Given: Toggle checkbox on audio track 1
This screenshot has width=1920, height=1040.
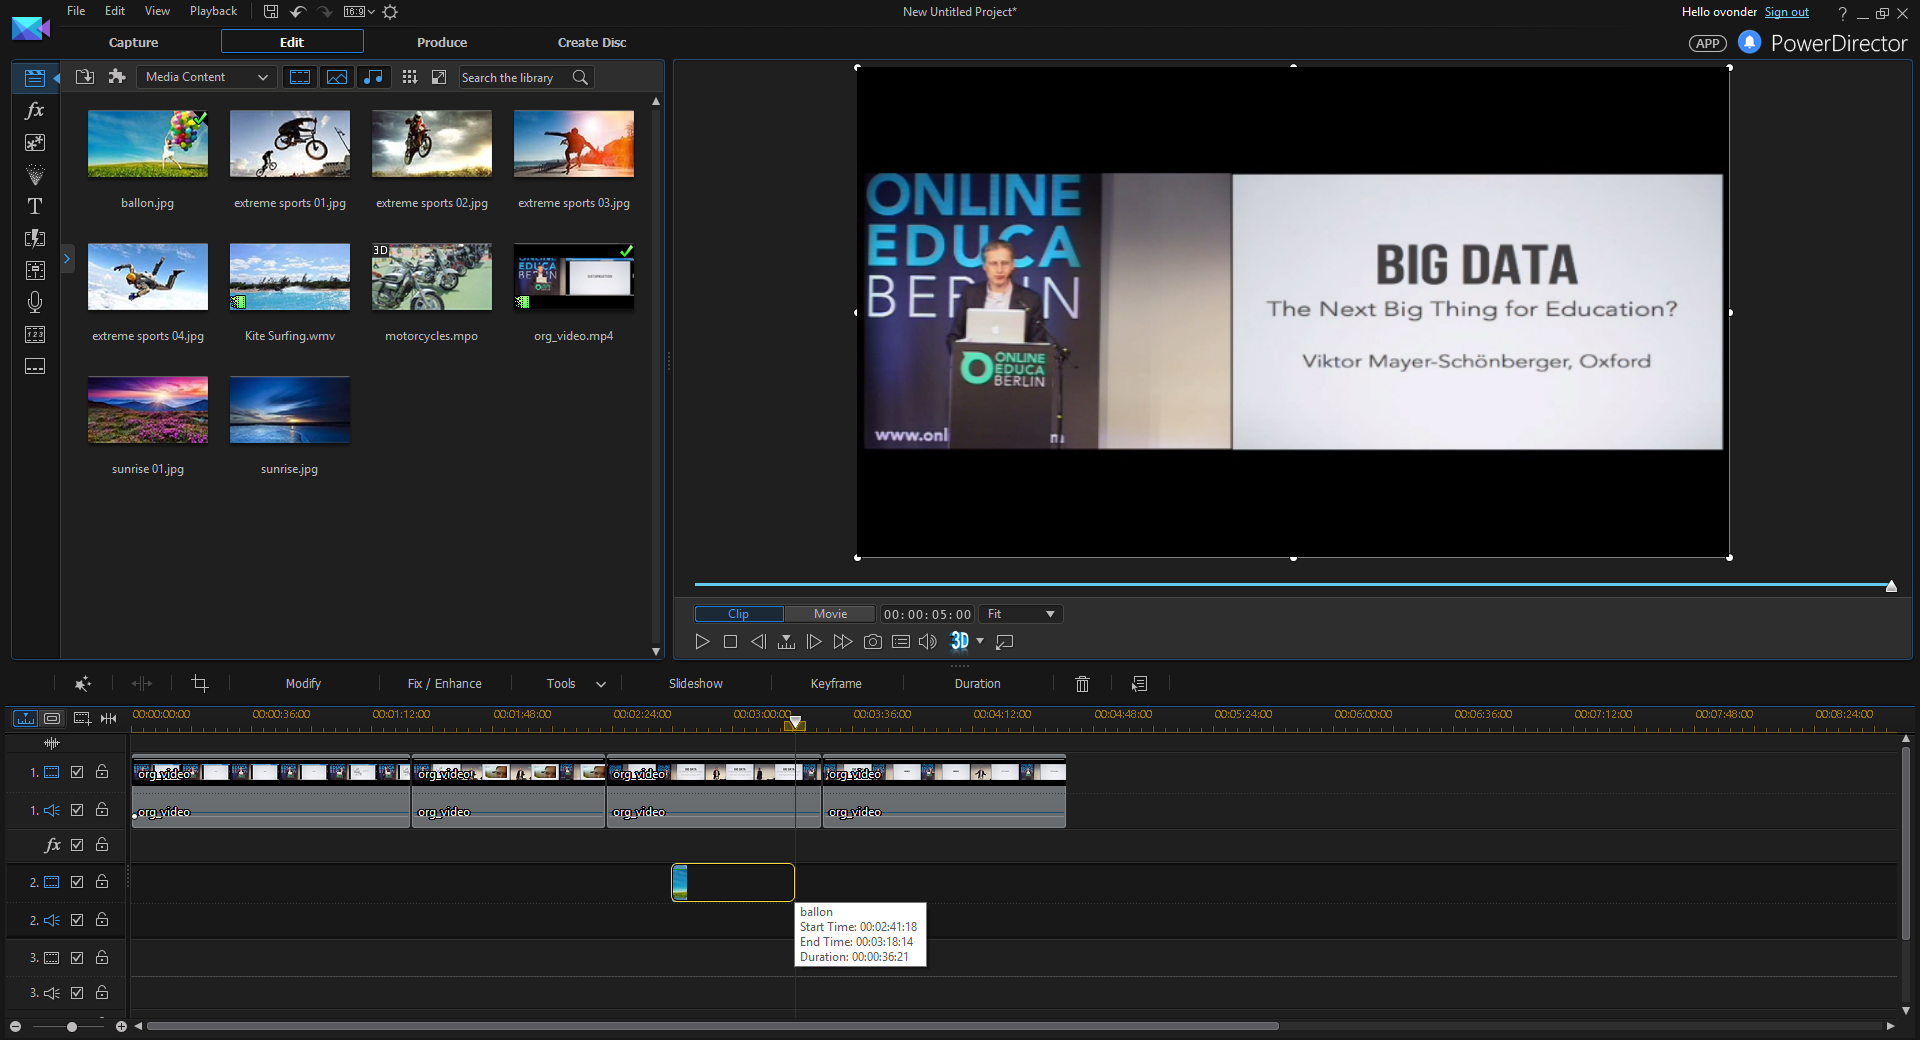Looking at the screenshot, I should [77, 810].
